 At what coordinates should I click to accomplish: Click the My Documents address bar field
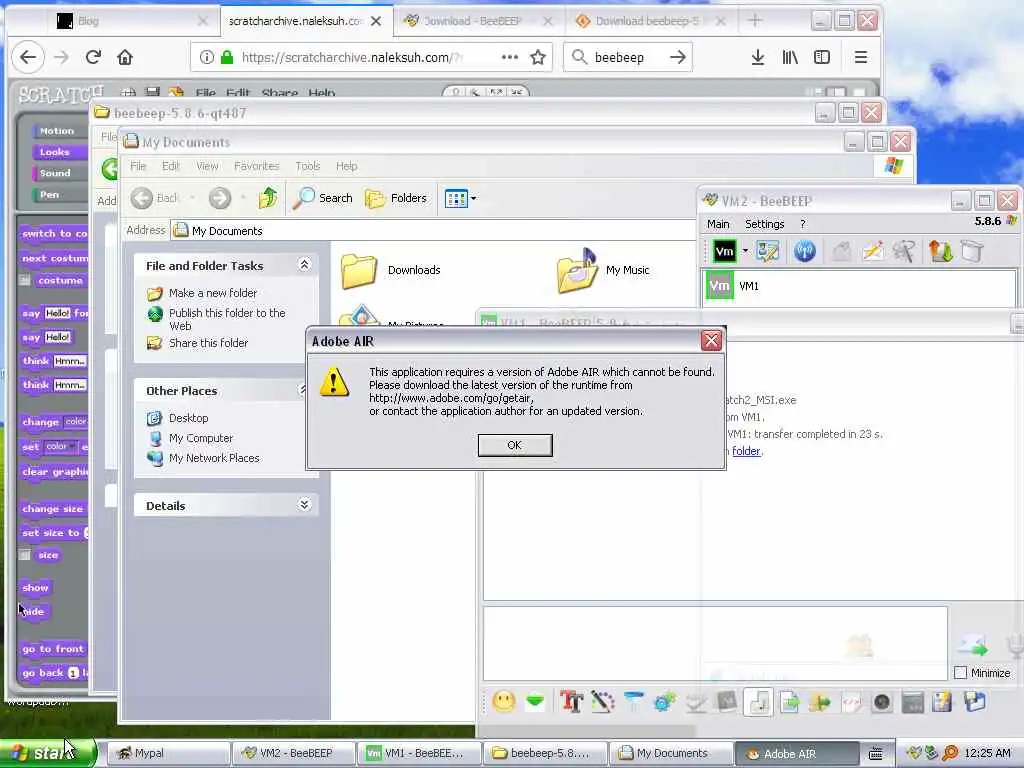(x=434, y=231)
